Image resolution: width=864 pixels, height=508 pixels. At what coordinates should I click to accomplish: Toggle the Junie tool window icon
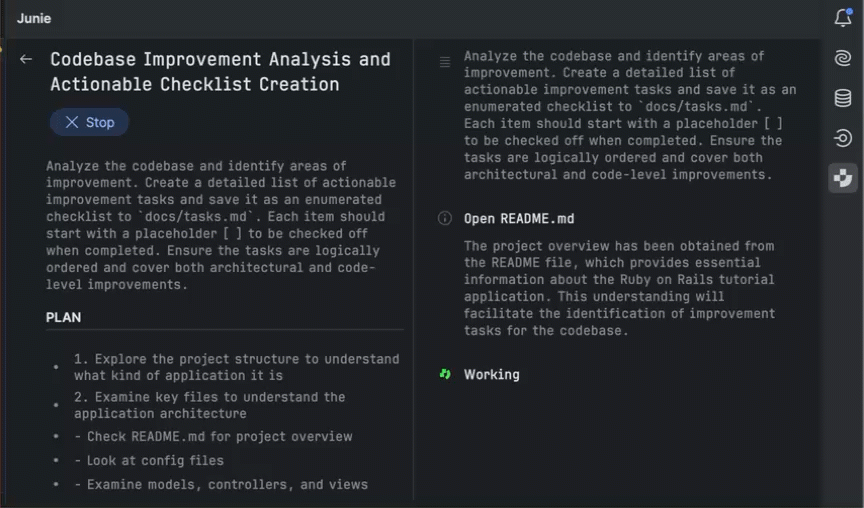point(843,178)
